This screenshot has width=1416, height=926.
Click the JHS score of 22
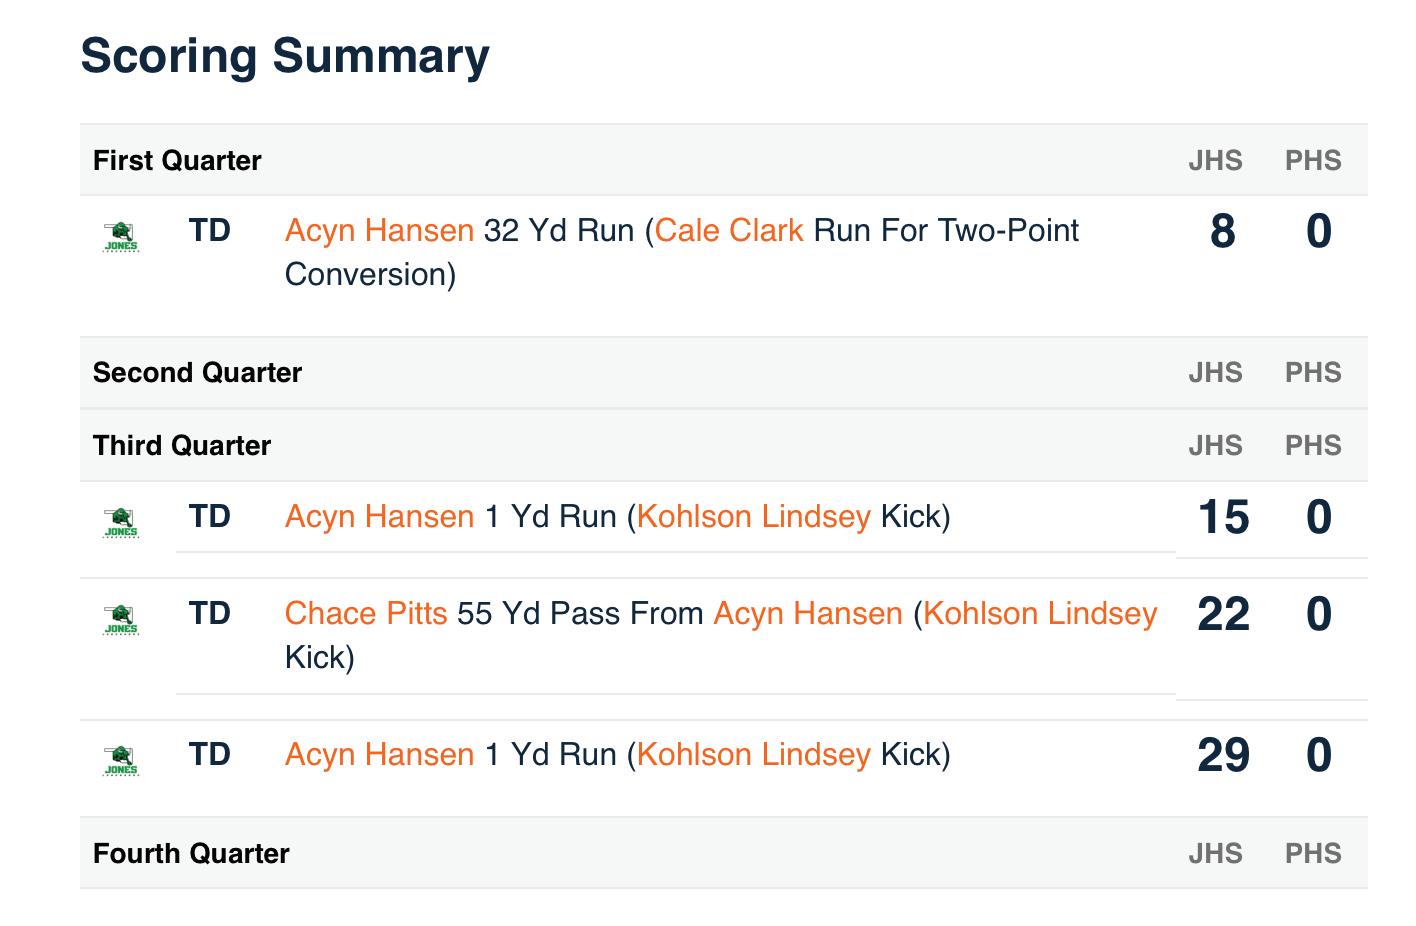(1223, 614)
